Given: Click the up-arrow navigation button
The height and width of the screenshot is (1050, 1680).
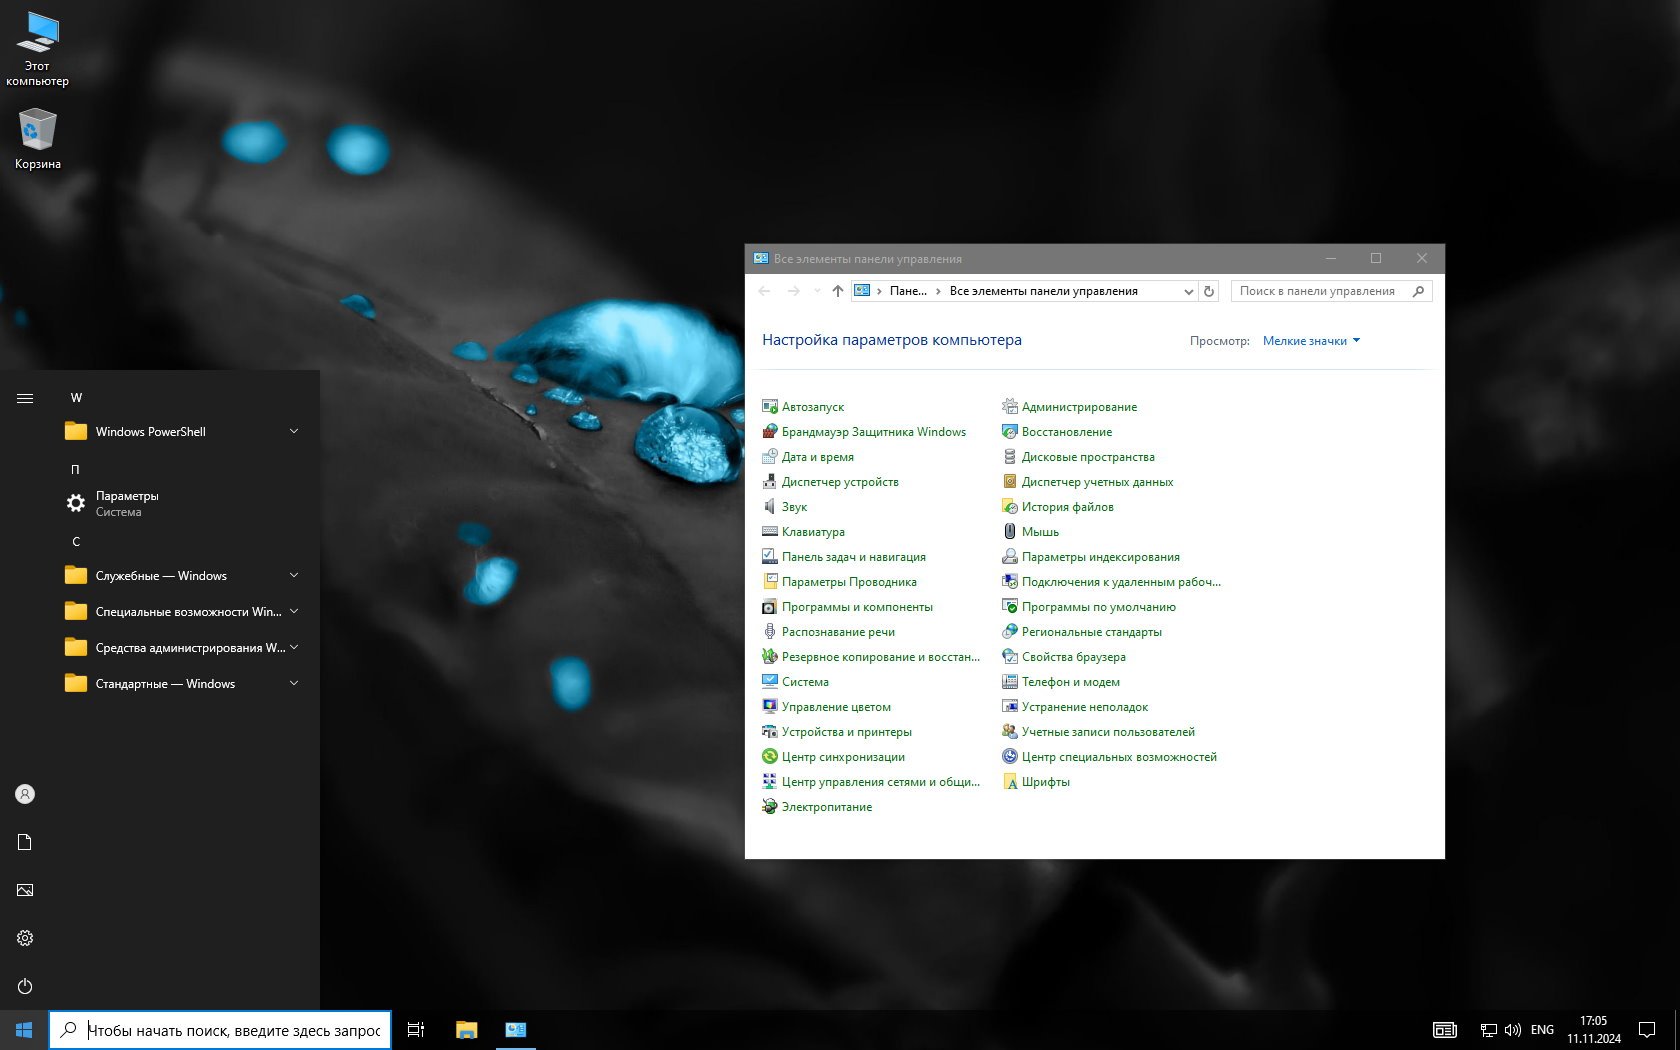Looking at the screenshot, I should coord(837,291).
